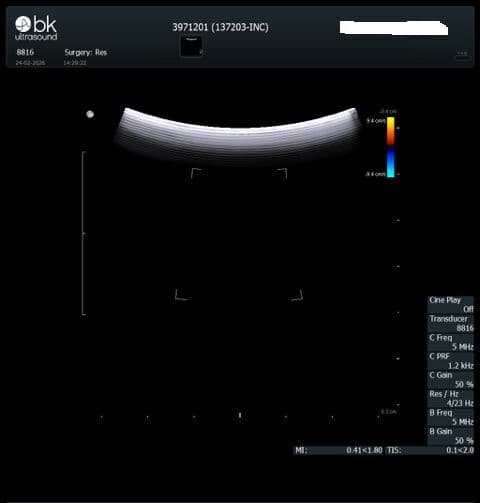Click the Surgery: Res preset label
Viewport: 480px width, 503px height.
point(86,52)
